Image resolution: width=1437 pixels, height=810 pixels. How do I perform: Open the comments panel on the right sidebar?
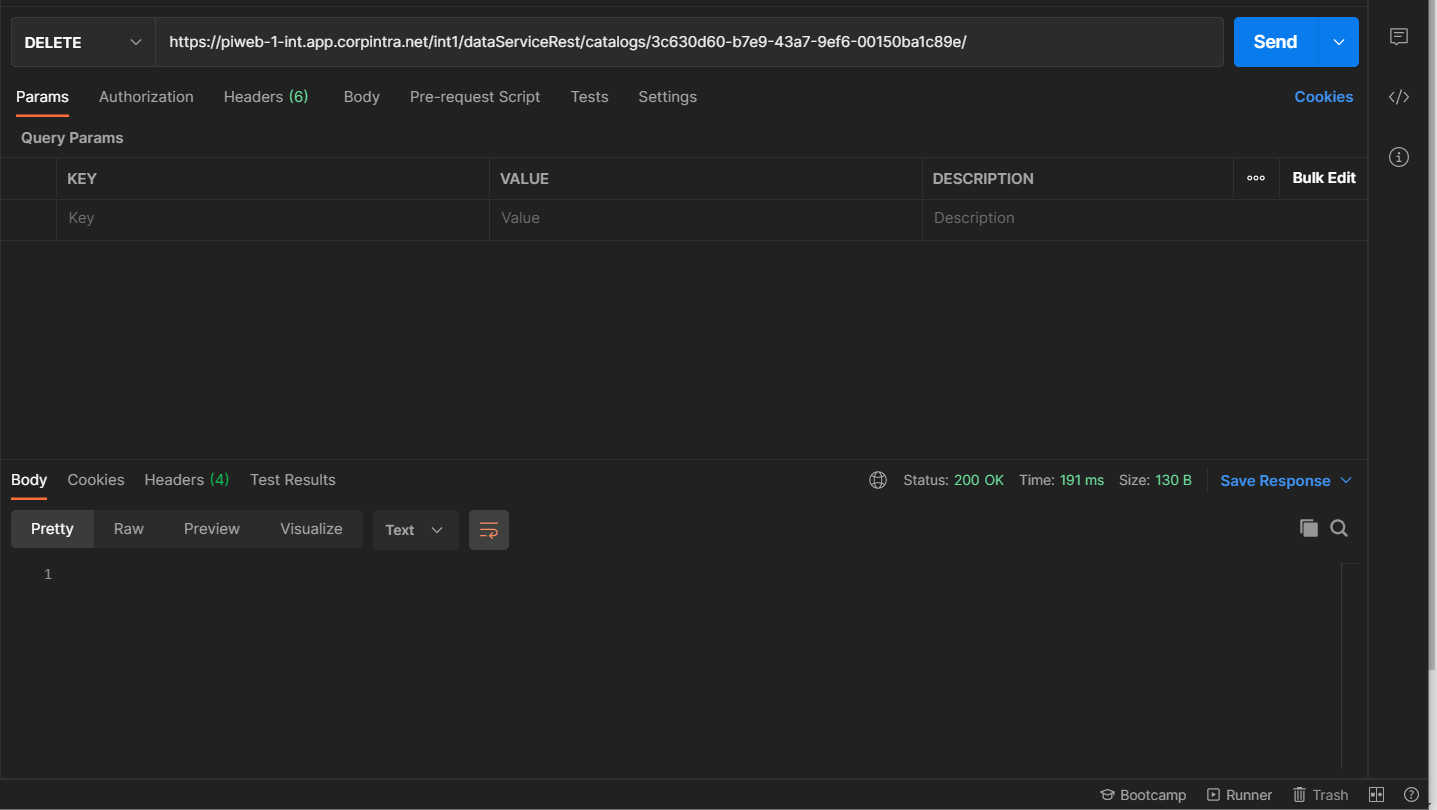(1398, 37)
